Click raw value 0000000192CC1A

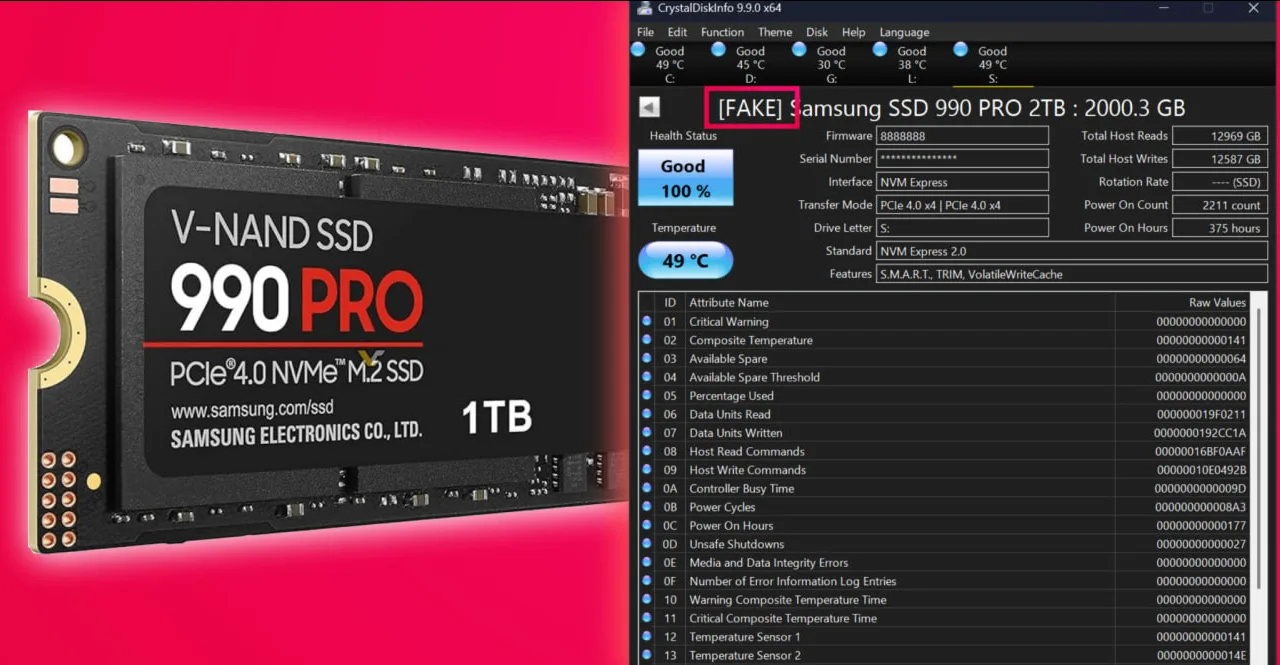click(x=1200, y=433)
